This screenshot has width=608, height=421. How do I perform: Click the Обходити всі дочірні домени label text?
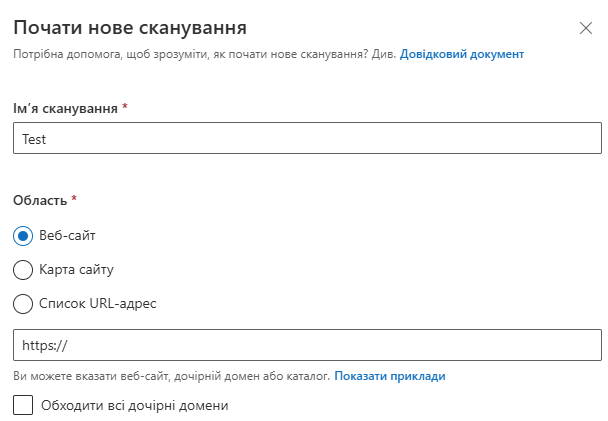[x=135, y=406]
